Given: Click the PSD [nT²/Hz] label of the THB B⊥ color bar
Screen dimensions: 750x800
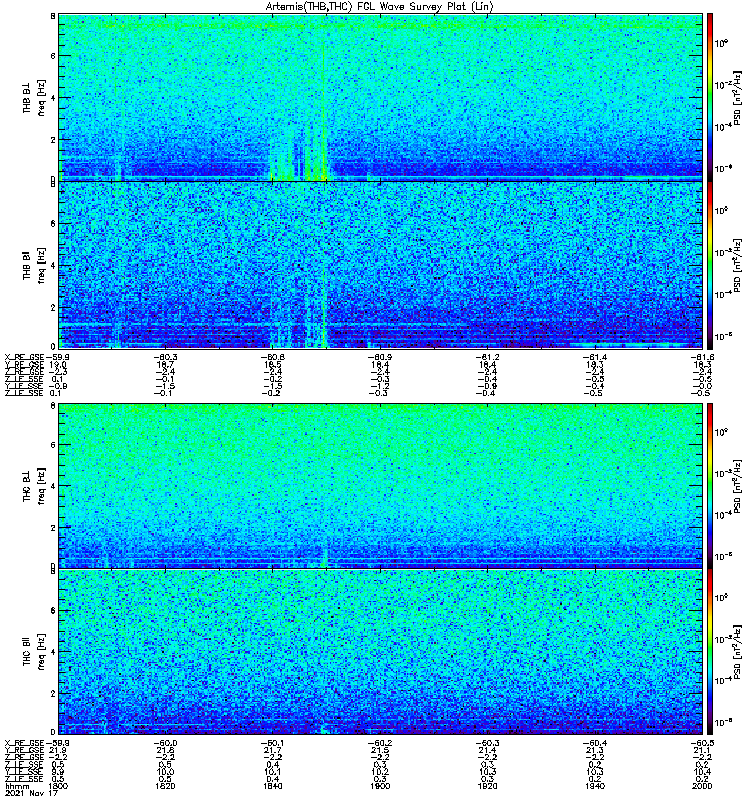Looking at the screenshot, I should [x=737, y=98].
